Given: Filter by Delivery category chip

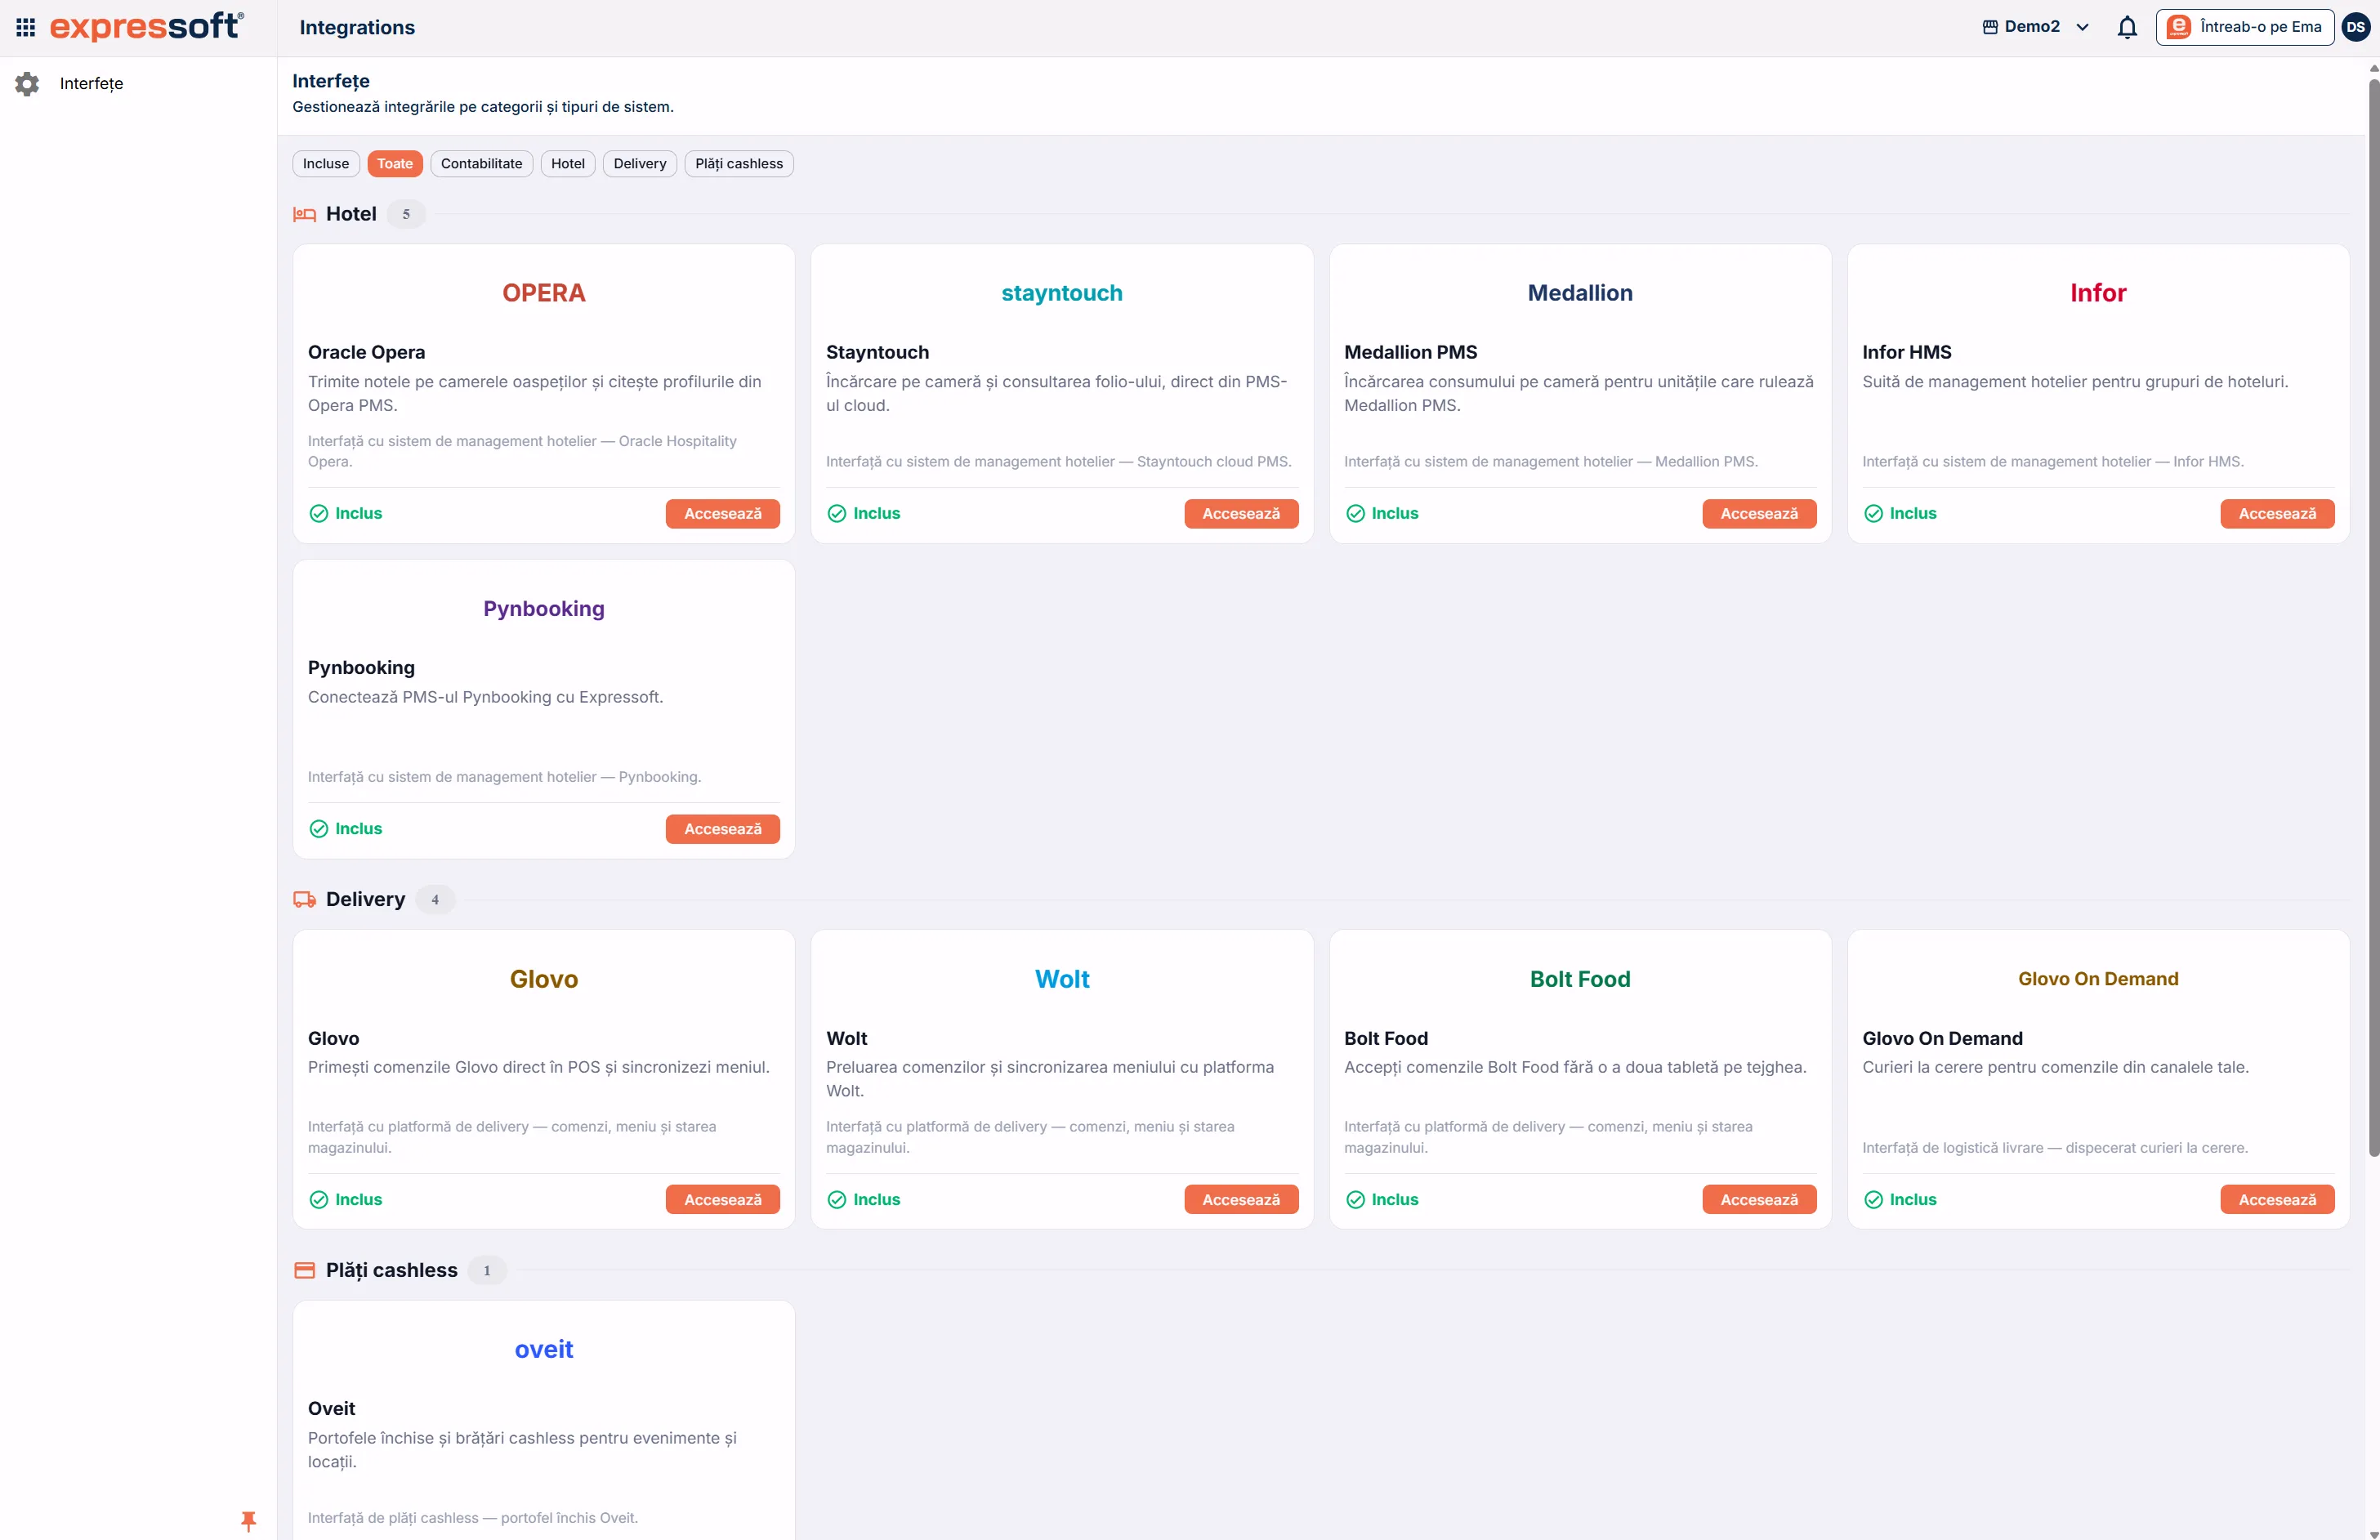Looking at the screenshot, I should (640, 164).
